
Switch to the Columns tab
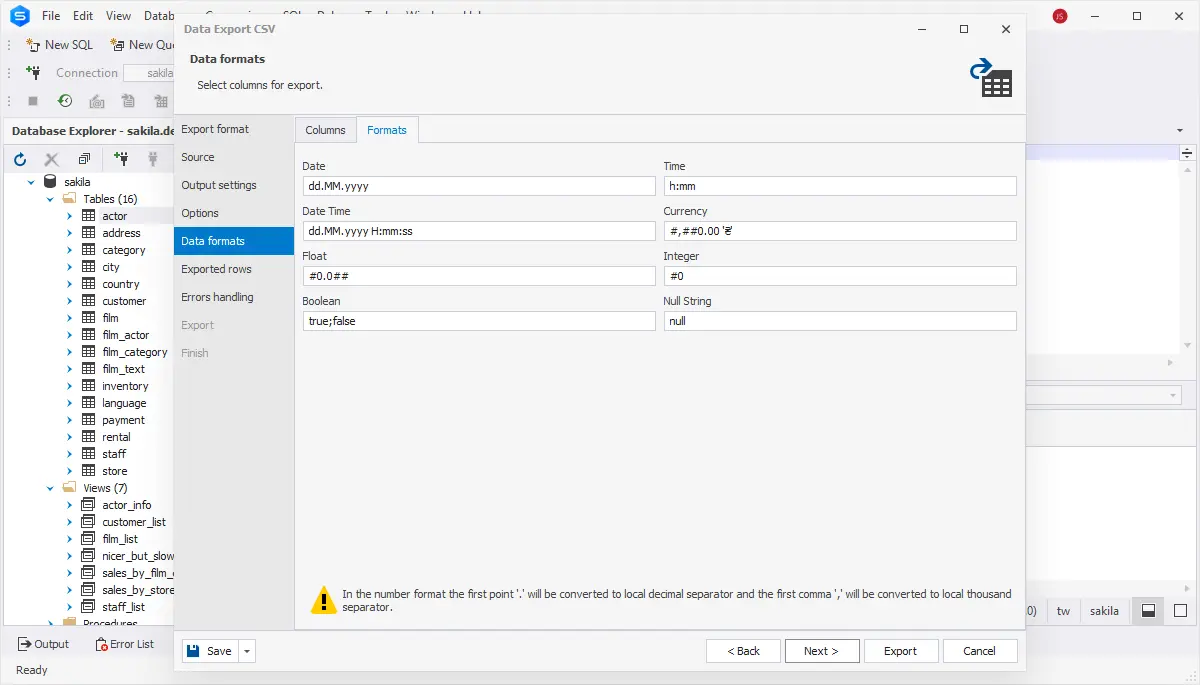click(325, 130)
